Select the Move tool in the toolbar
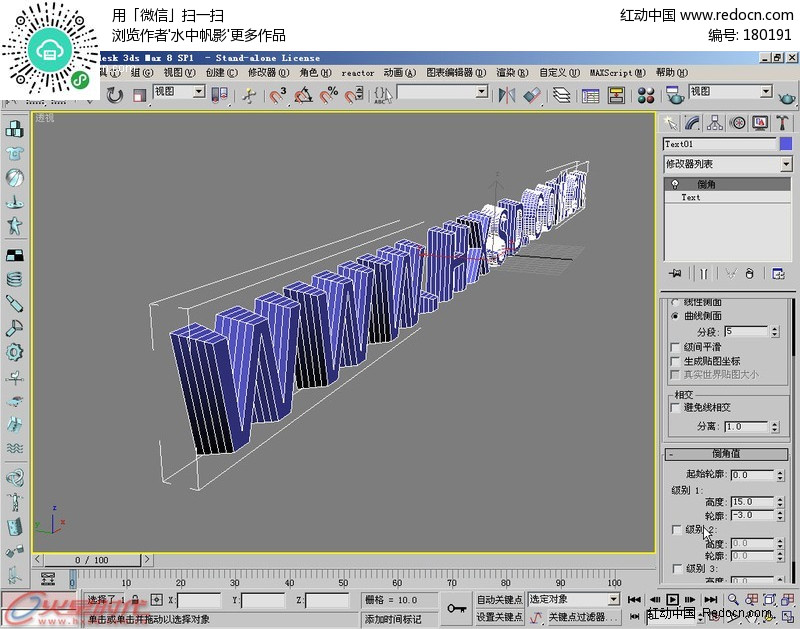 coord(92,96)
